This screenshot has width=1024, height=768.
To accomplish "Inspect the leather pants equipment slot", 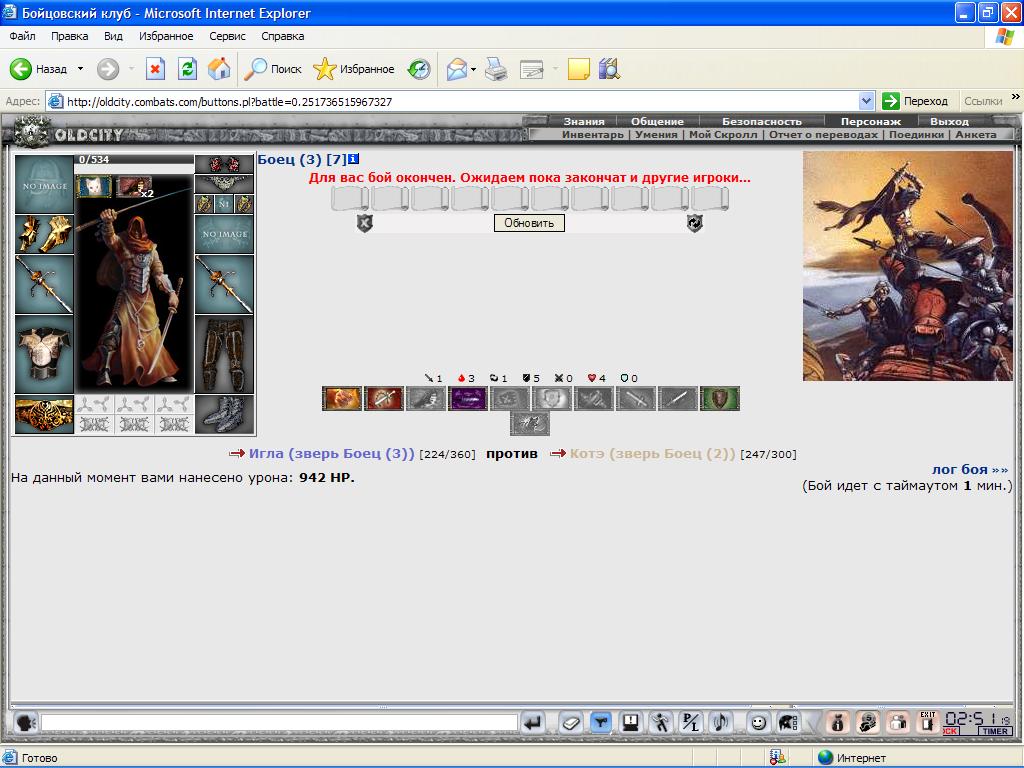I will [x=224, y=355].
